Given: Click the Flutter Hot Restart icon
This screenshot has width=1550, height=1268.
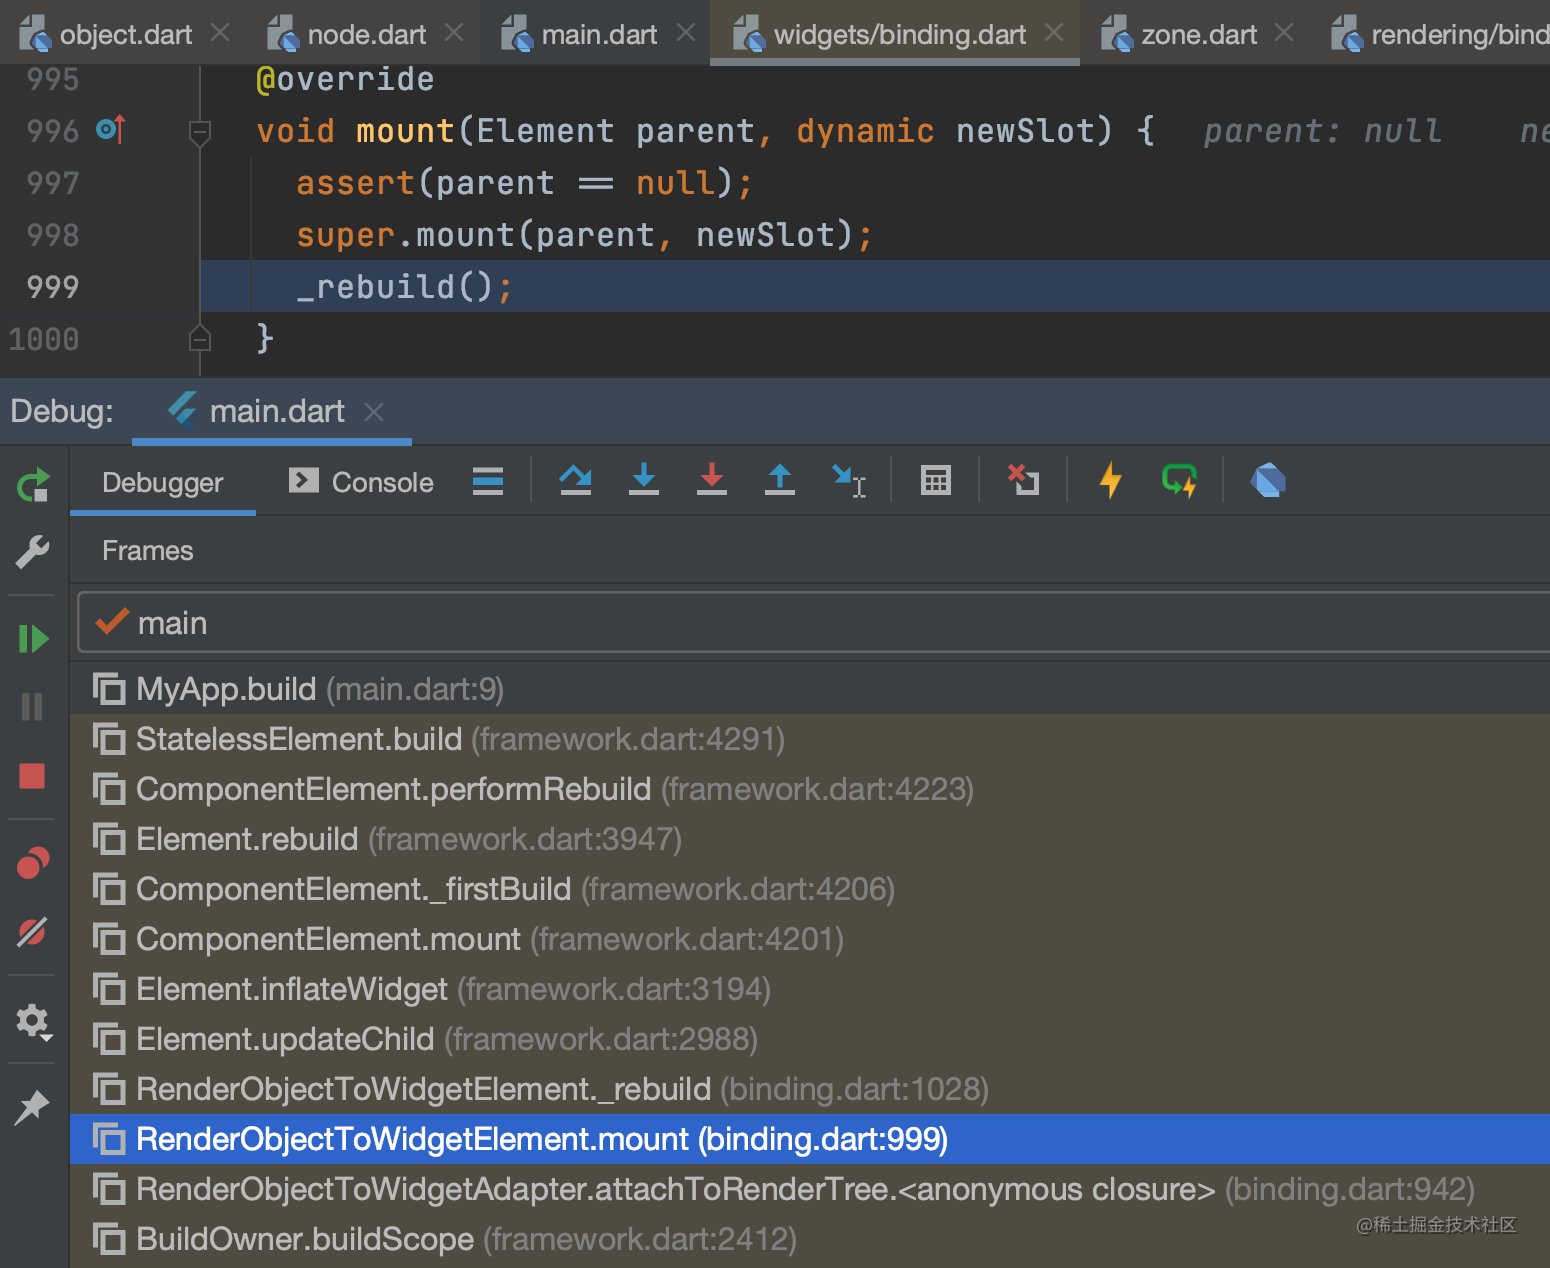Looking at the screenshot, I should (x=1180, y=481).
